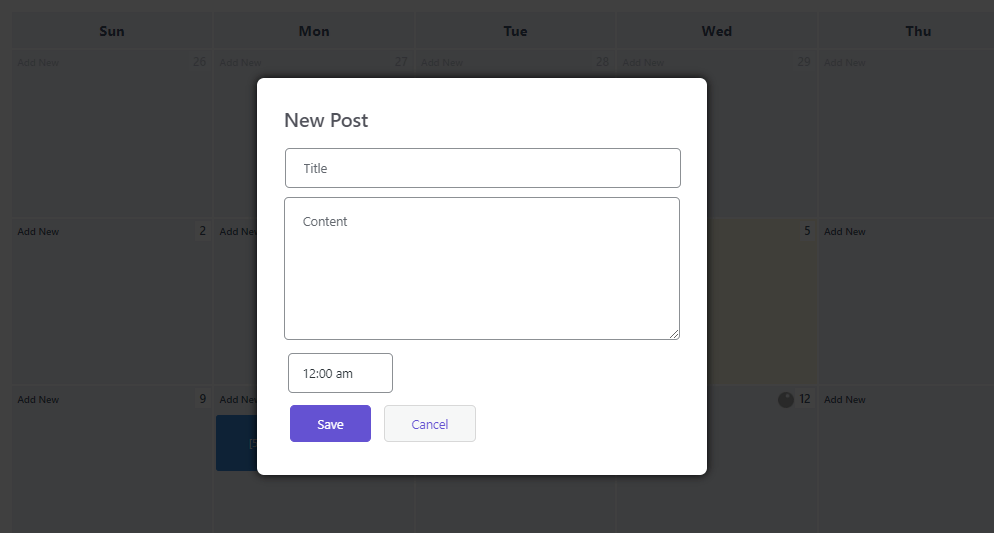Select the highlighted Wednesday 5 cell
The image size is (994, 533).
[x=760, y=300]
